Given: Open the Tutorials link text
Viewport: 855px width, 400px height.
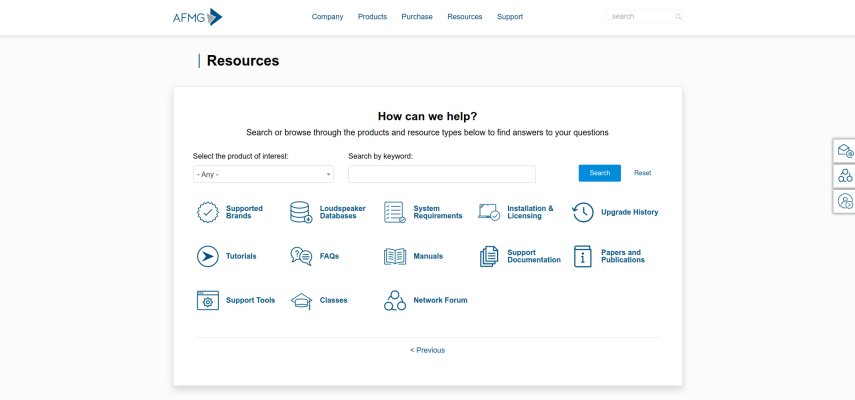Looking at the screenshot, I should (241, 256).
